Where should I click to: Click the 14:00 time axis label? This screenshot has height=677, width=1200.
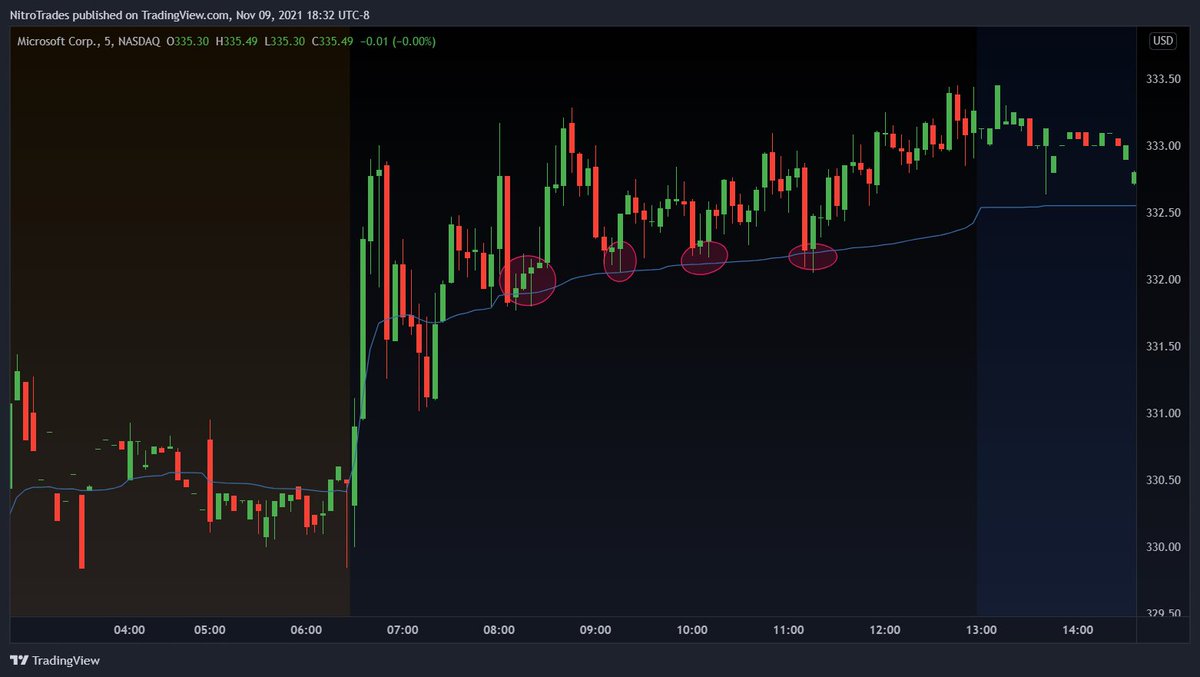[x=1079, y=630]
